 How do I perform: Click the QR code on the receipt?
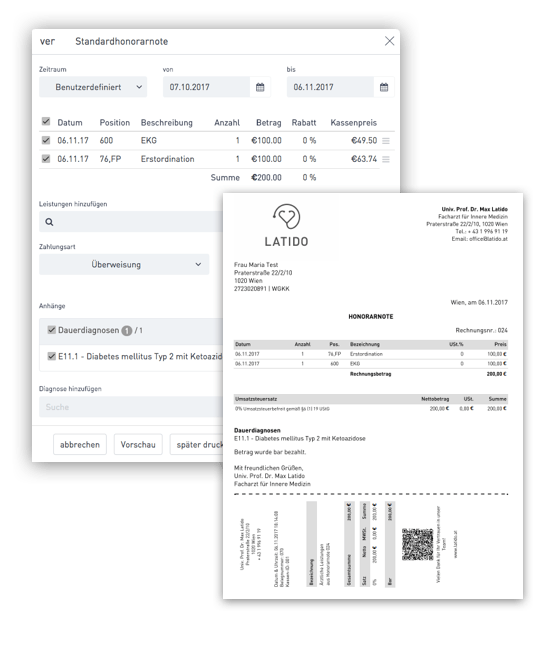pyautogui.click(x=417, y=544)
